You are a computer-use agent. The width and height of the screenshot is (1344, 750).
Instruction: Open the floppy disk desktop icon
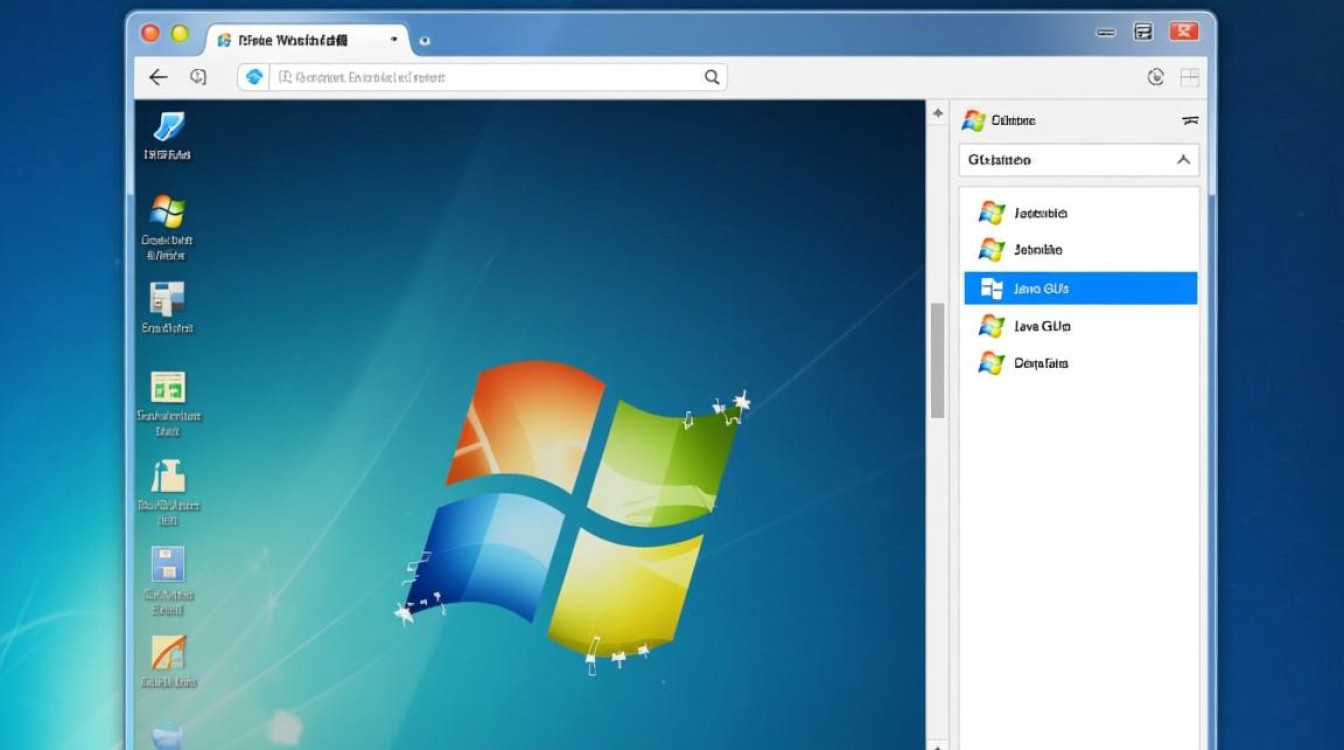pos(167,565)
